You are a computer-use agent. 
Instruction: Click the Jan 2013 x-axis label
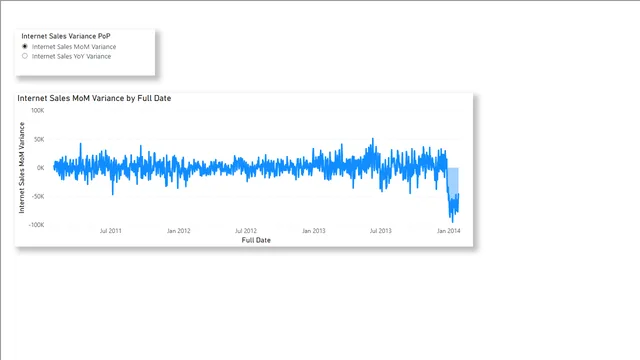(x=313, y=231)
